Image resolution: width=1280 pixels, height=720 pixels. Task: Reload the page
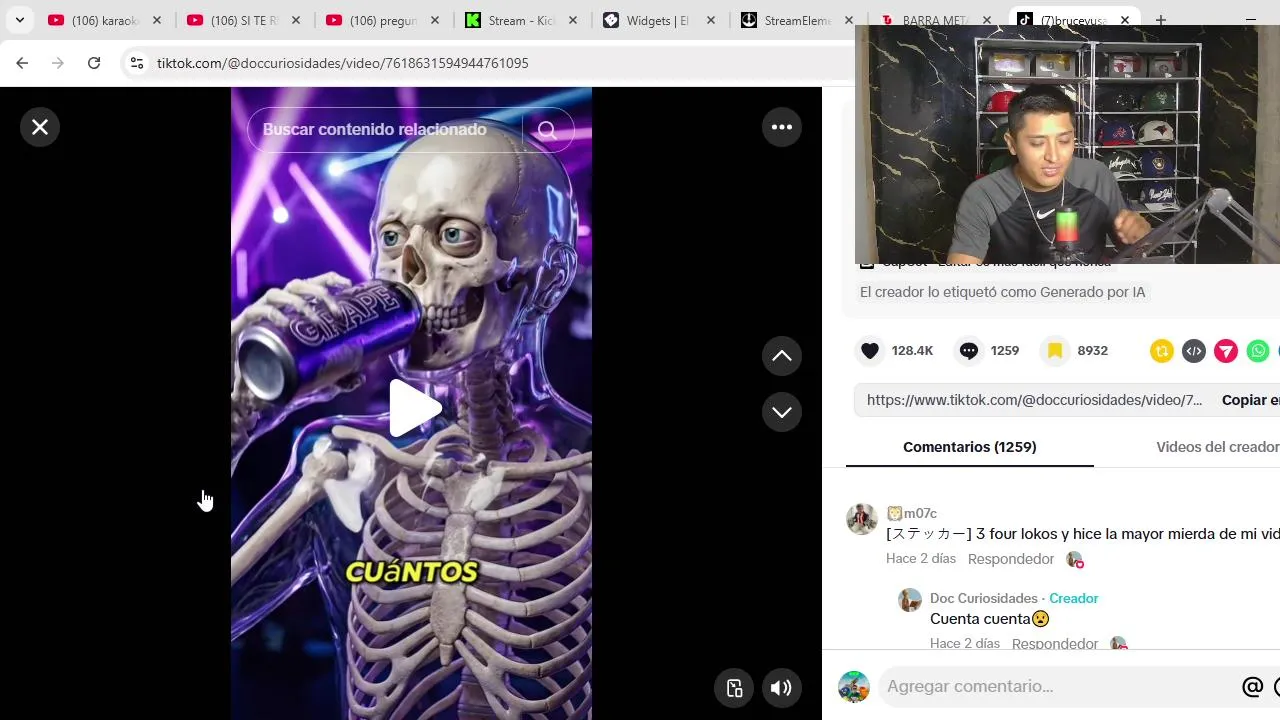pyautogui.click(x=94, y=63)
